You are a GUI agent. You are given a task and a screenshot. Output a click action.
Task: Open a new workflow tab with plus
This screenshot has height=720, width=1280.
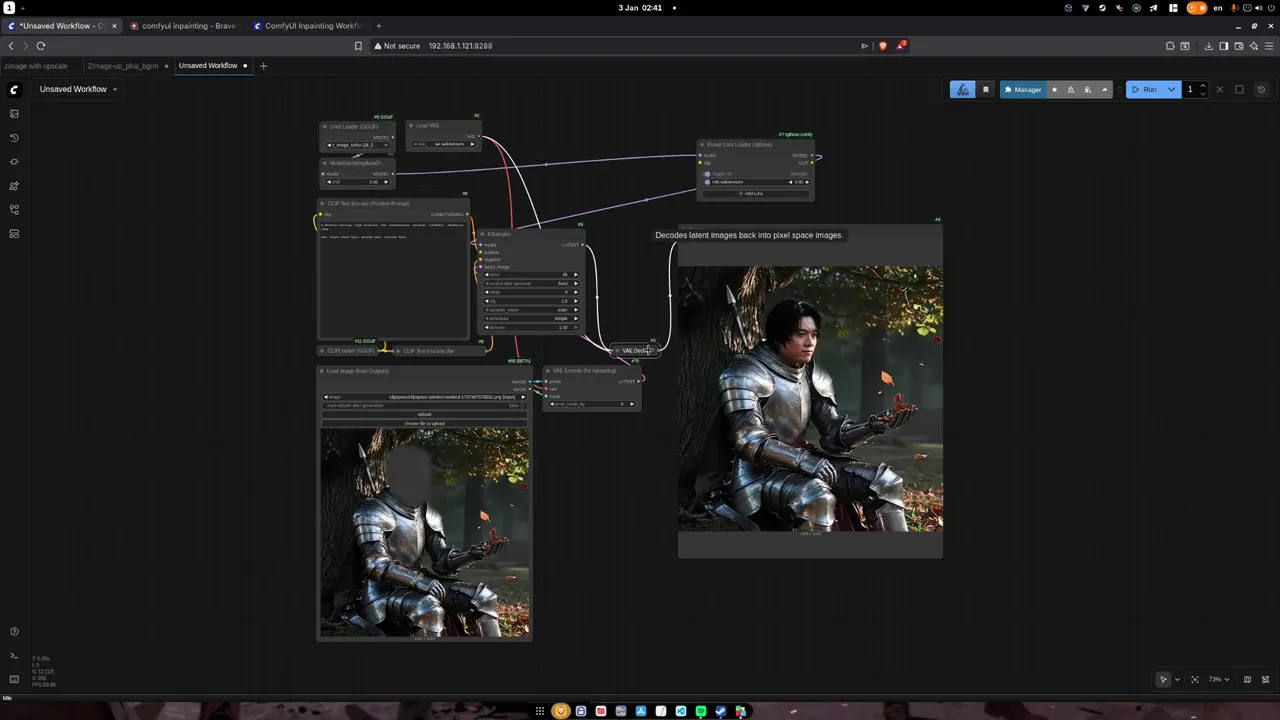point(264,66)
